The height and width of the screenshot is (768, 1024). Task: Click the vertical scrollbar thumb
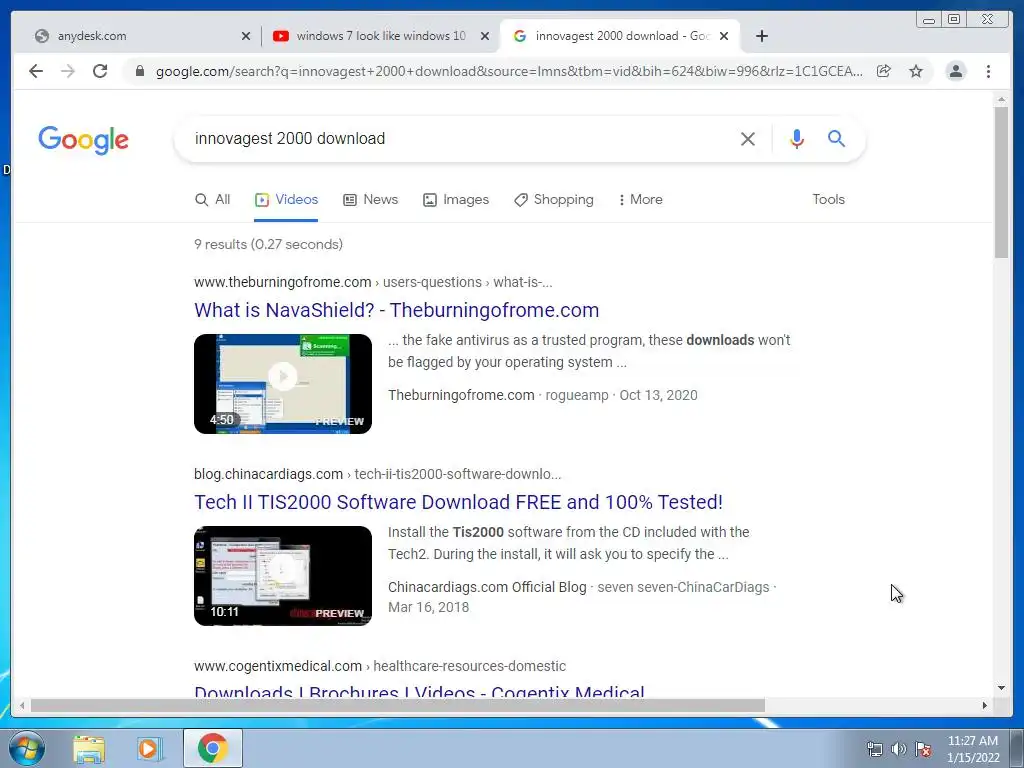pyautogui.click(x=1001, y=183)
